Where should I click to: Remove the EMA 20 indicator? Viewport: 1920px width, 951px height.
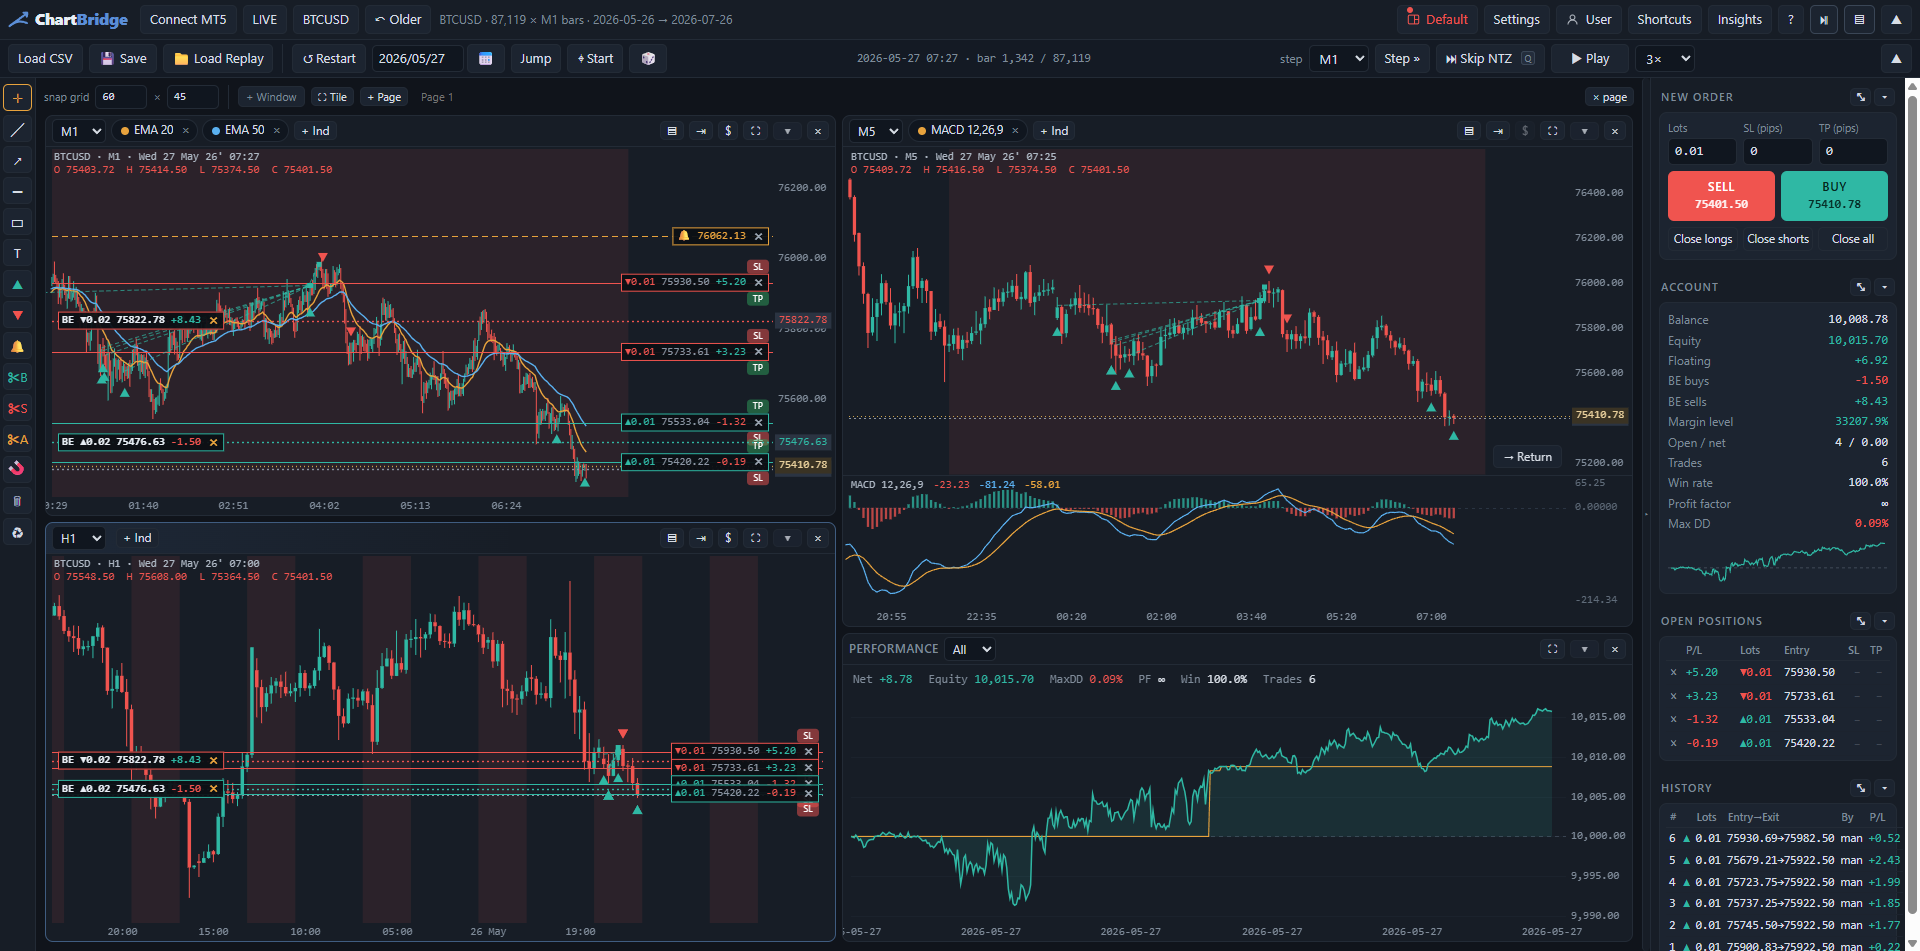coord(186,131)
